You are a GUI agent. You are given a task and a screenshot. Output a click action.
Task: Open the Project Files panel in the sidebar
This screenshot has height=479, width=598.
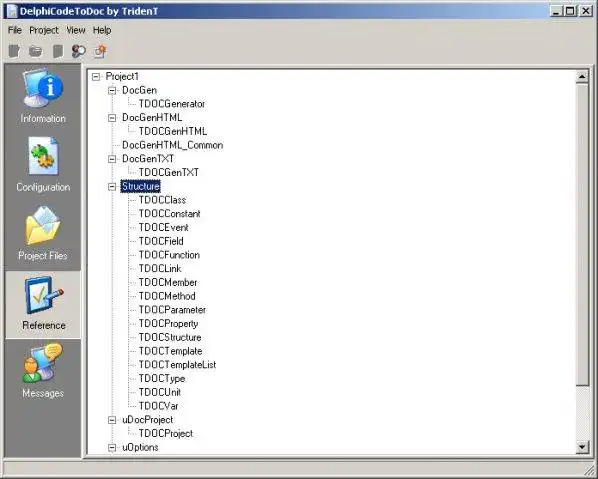[x=43, y=234]
